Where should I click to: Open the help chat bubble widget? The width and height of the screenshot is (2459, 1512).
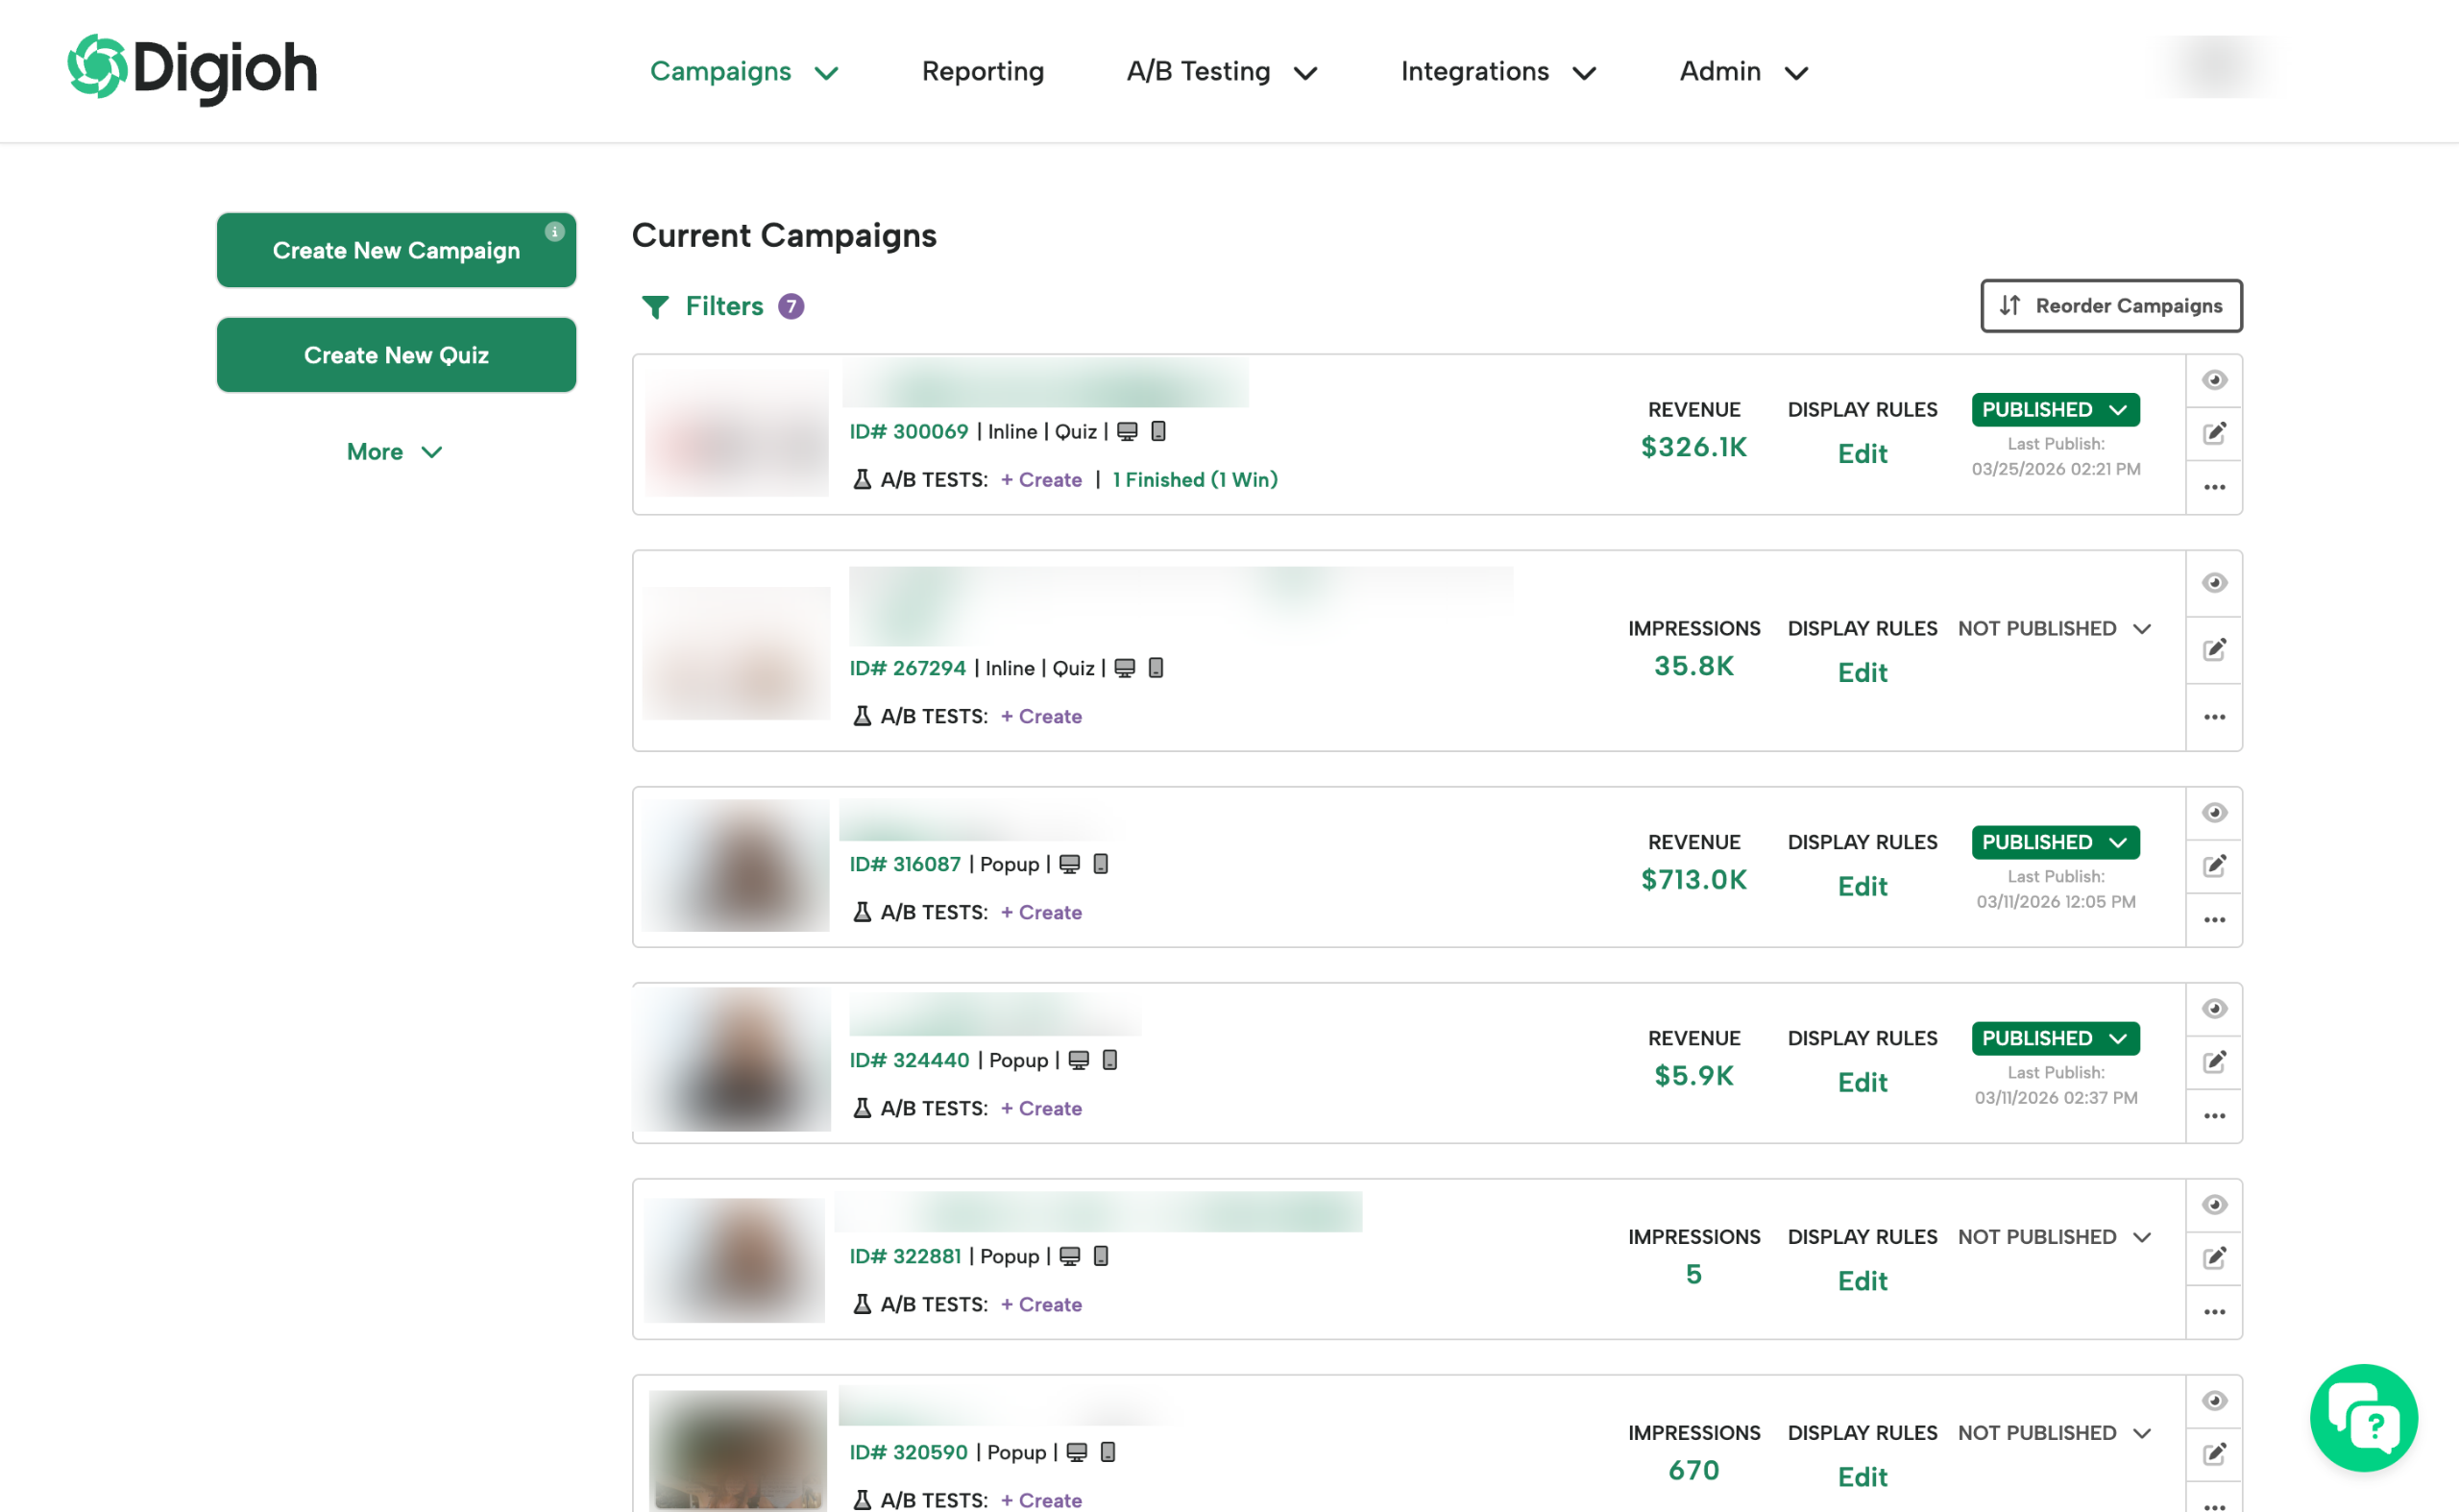pyautogui.click(x=2362, y=1417)
